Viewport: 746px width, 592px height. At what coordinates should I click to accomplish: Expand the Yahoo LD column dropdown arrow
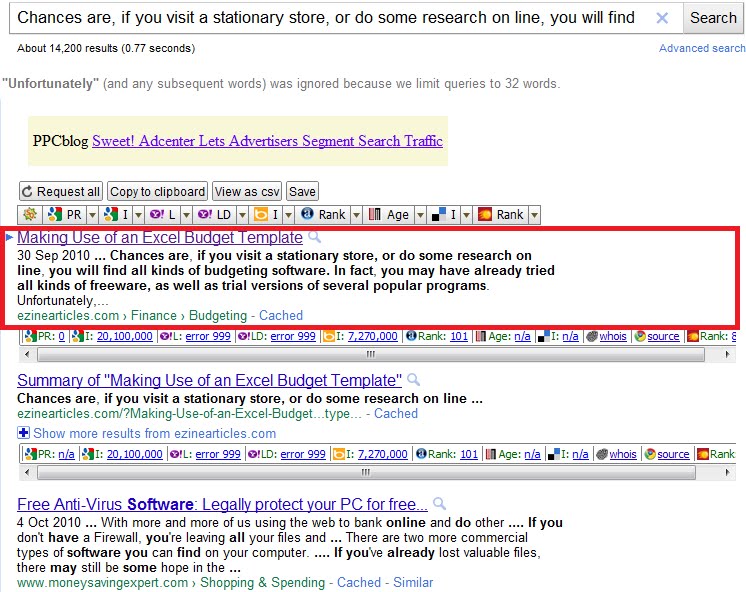242,215
